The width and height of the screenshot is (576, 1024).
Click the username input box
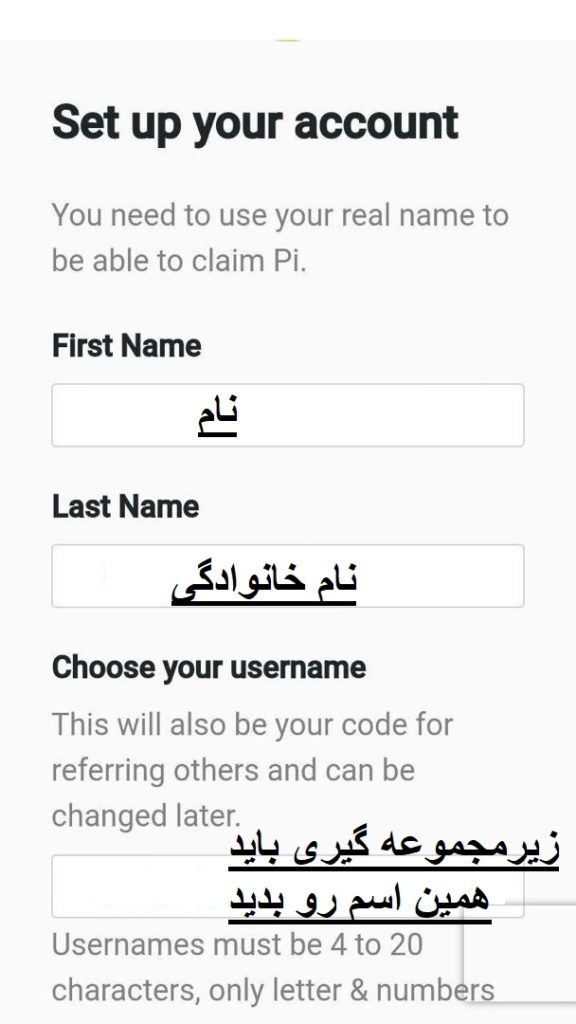[x=288, y=886]
